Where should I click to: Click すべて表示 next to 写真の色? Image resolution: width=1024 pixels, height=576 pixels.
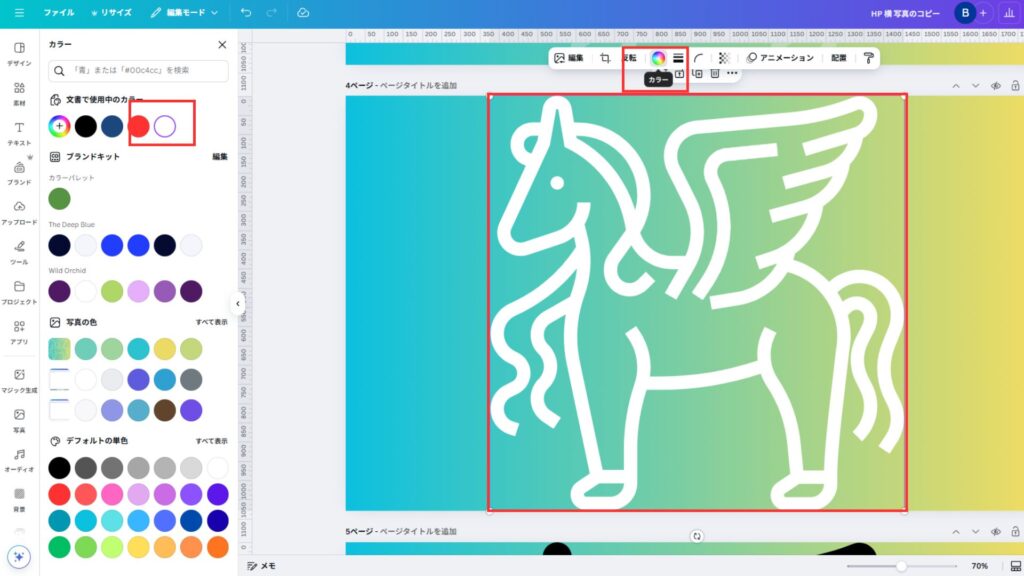[211, 322]
